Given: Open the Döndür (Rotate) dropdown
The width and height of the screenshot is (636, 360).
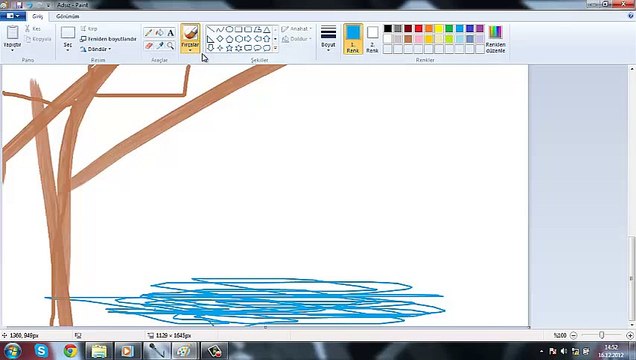Looking at the screenshot, I should [96, 49].
